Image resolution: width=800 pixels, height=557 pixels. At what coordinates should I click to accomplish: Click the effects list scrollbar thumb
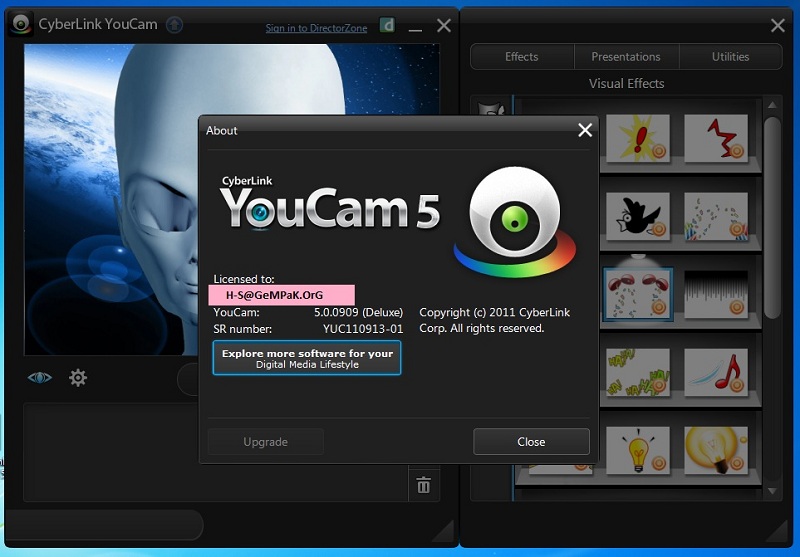(772, 218)
